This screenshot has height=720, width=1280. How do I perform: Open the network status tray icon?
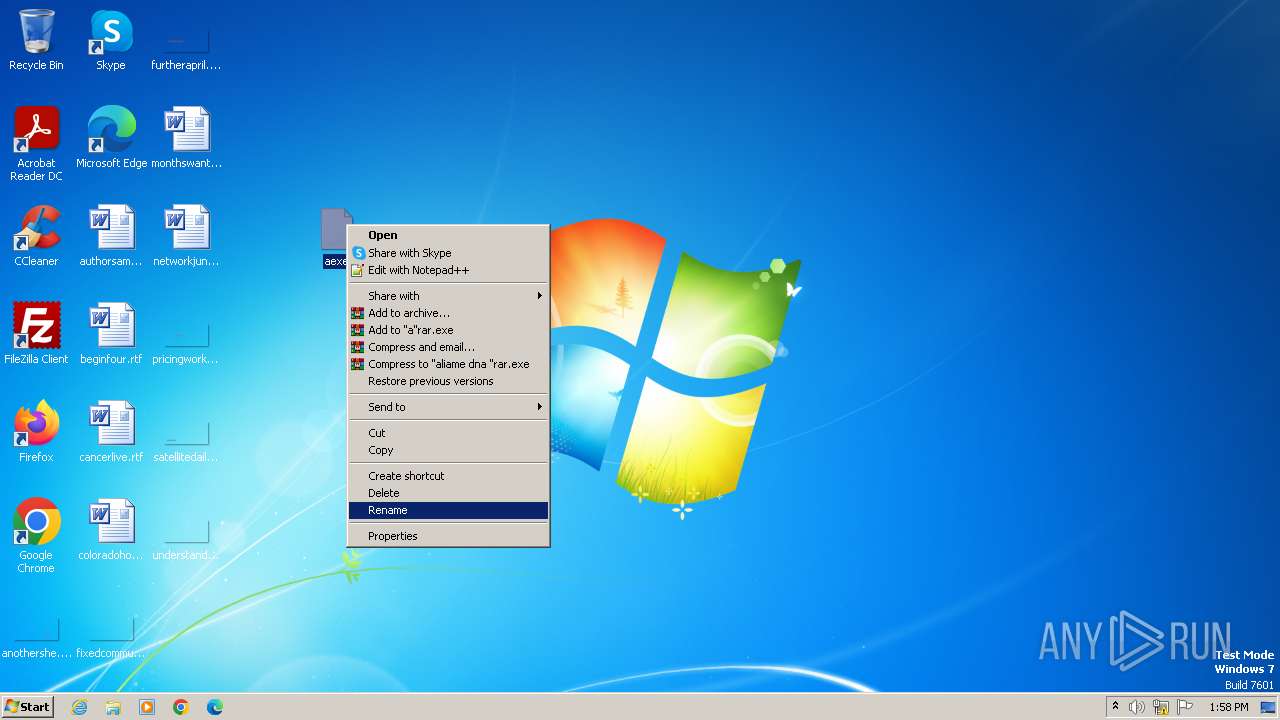pyautogui.click(x=1161, y=707)
